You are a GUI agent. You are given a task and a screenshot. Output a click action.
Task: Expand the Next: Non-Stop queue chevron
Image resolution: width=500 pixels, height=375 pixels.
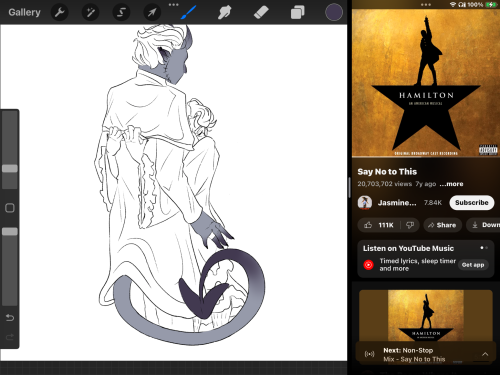[485, 354]
